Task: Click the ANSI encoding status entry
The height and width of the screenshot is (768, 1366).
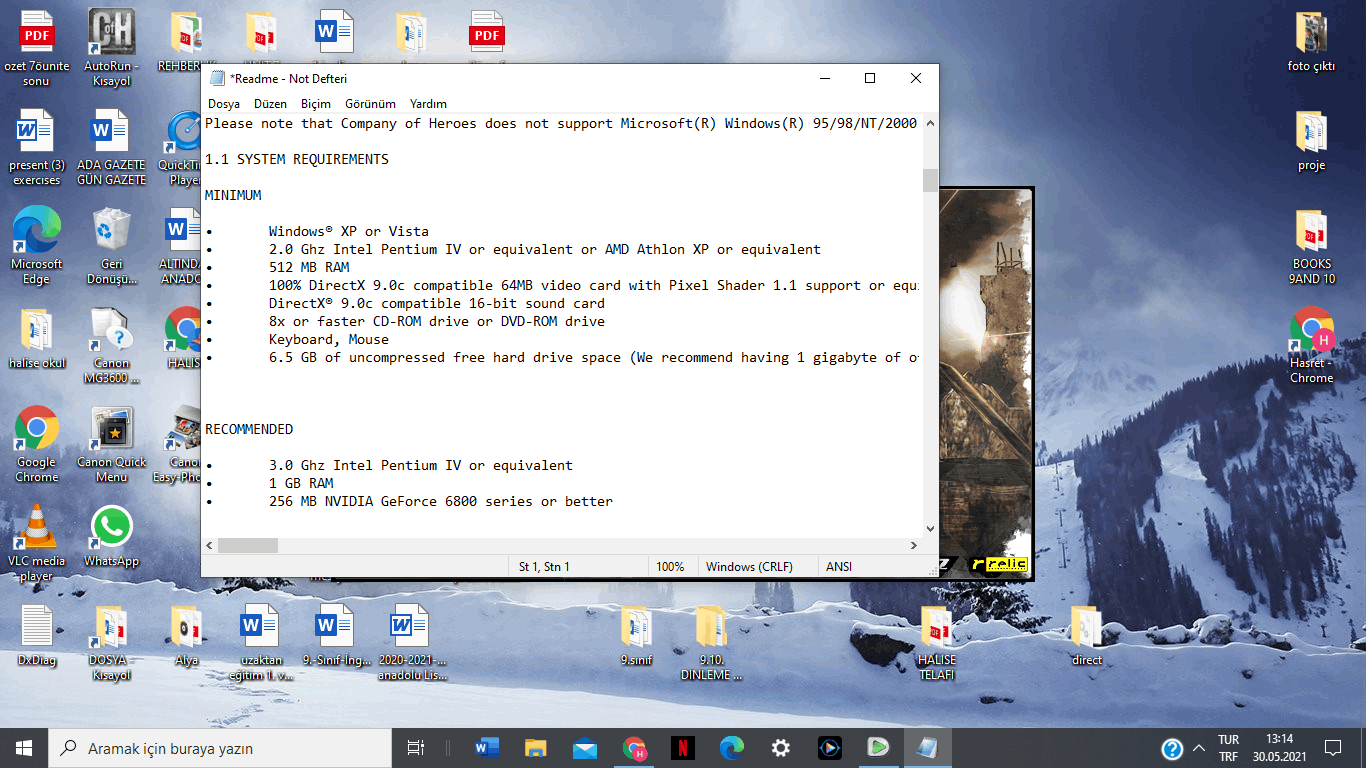Action: [839, 567]
